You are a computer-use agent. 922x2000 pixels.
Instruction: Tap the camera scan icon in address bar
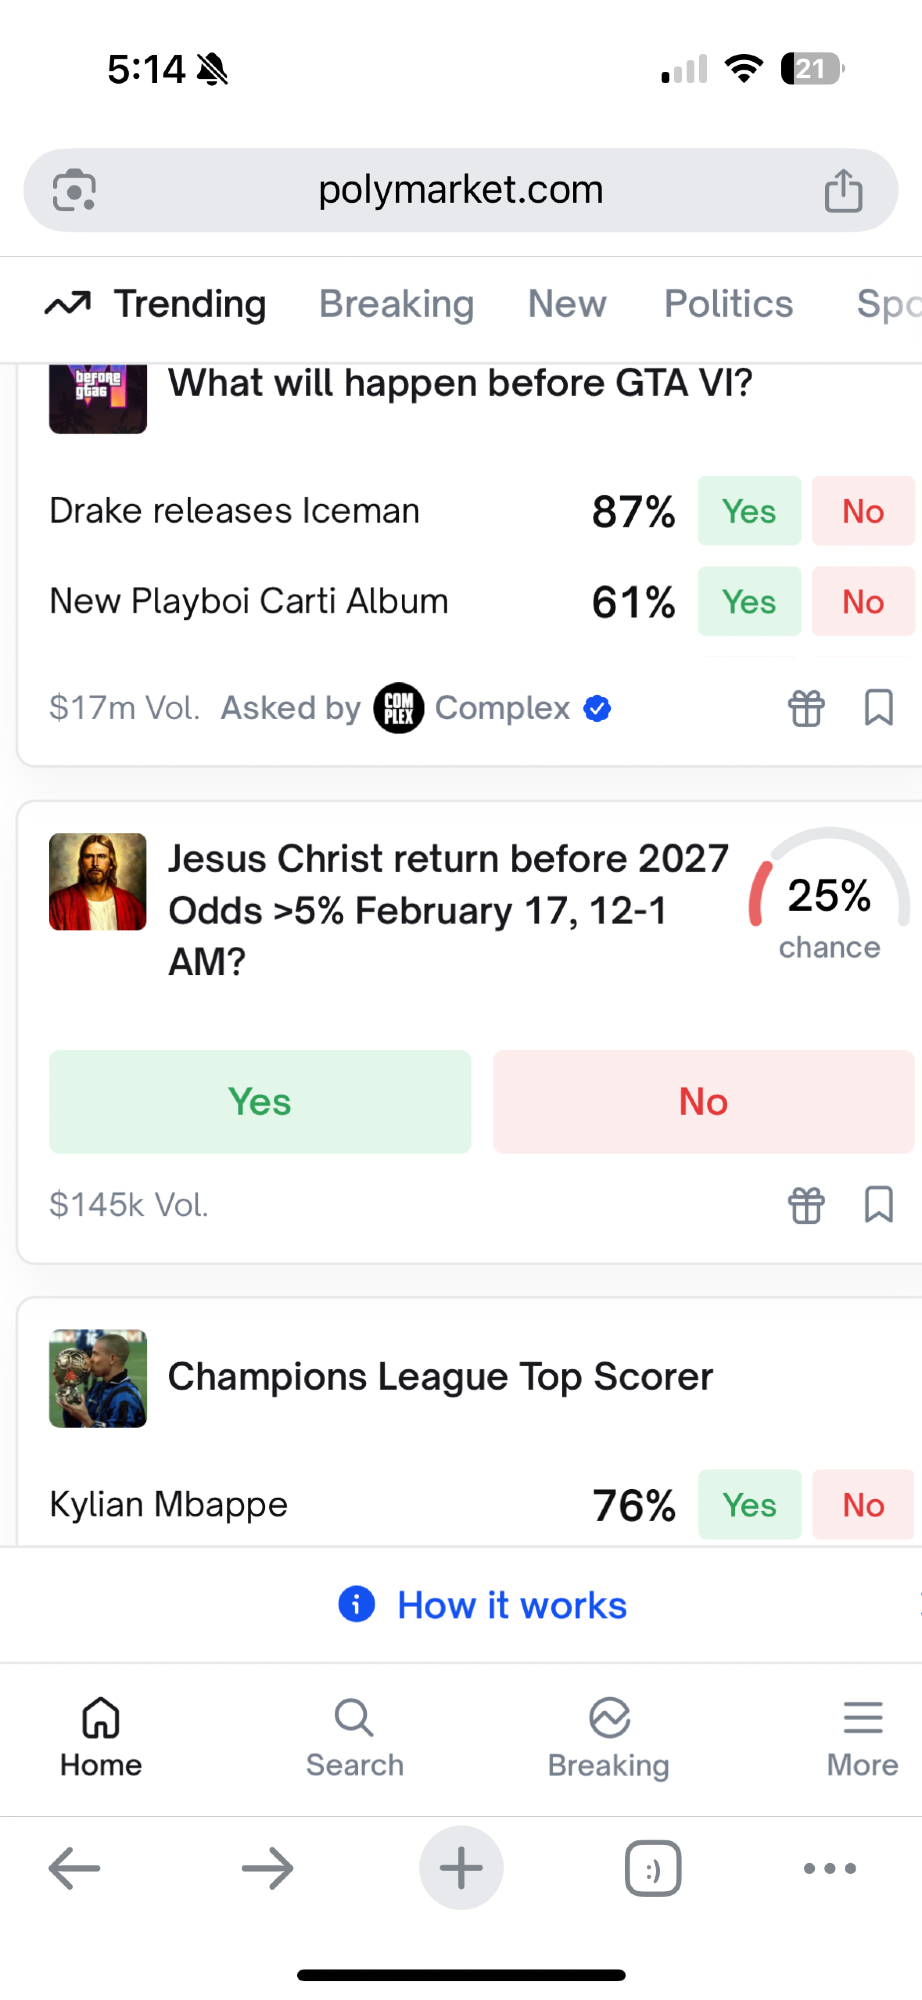point(74,190)
